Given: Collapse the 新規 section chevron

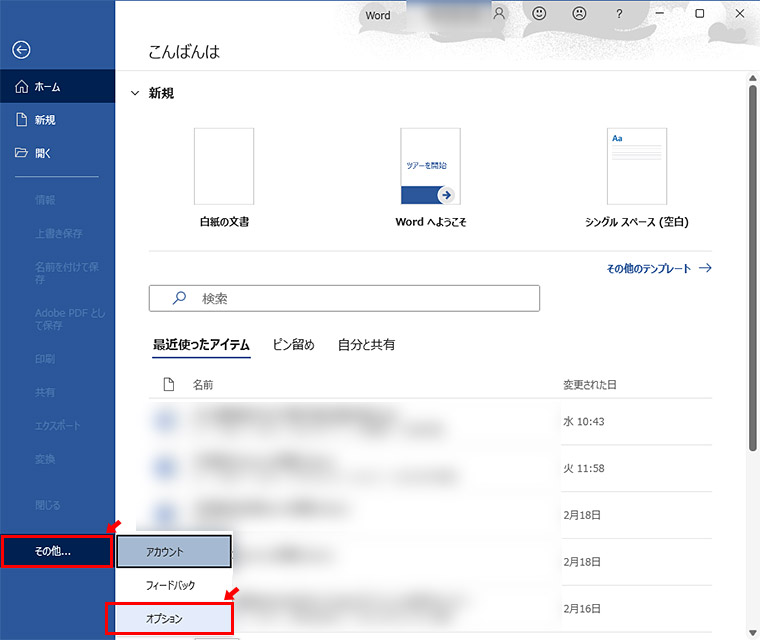Looking at the screenshot, I should (x=135, y=93).
